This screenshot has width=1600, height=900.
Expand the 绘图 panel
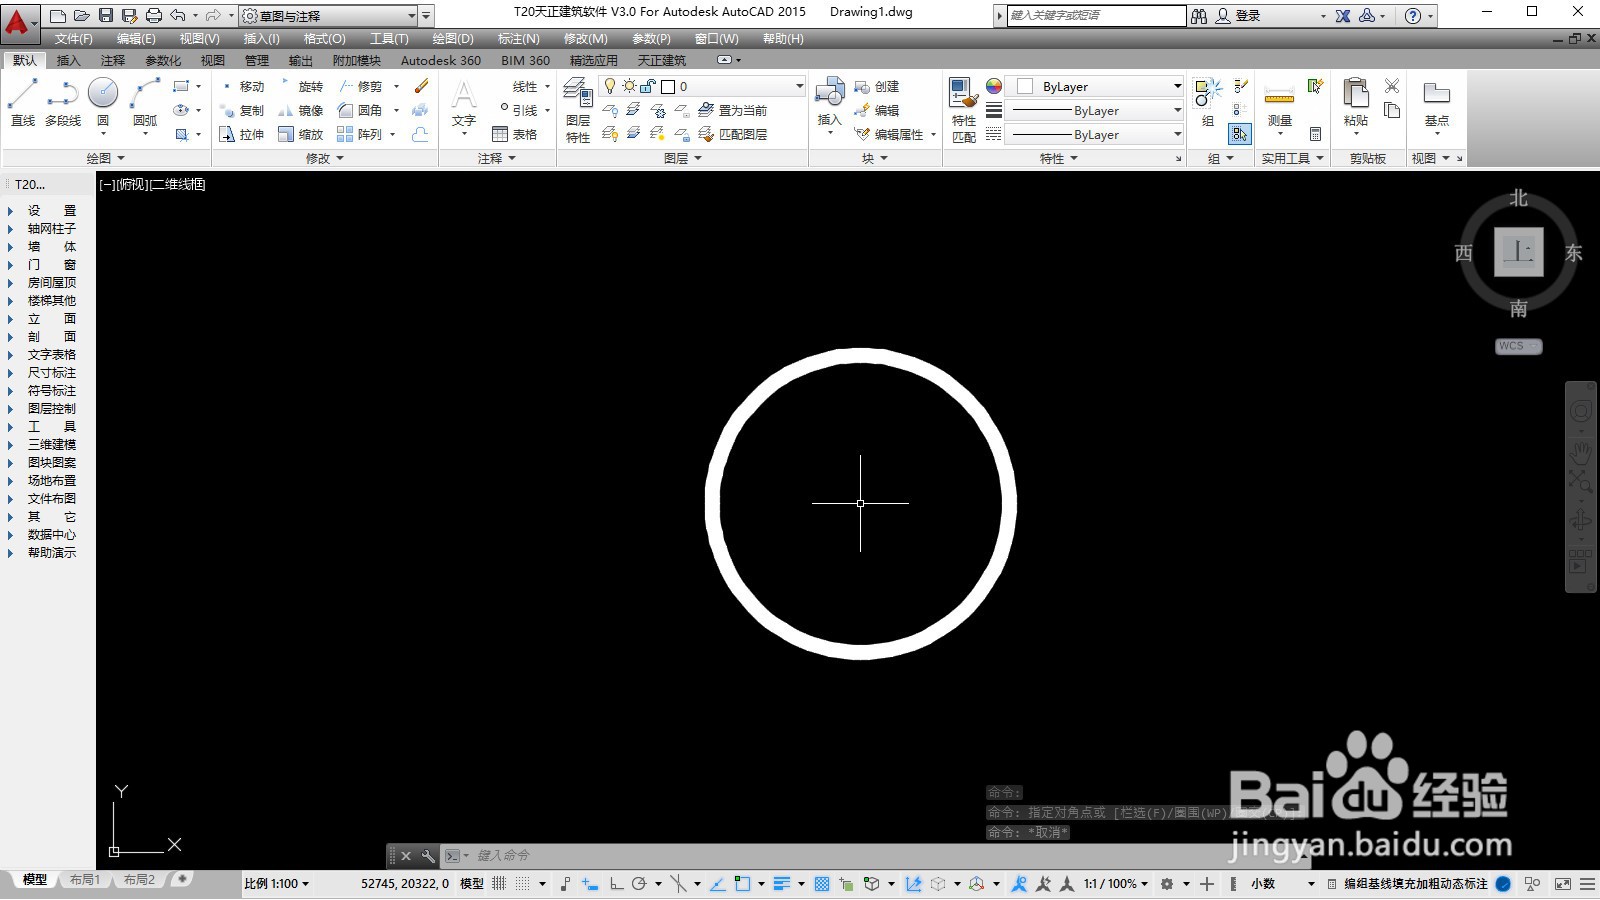click(x=105, y=158)
